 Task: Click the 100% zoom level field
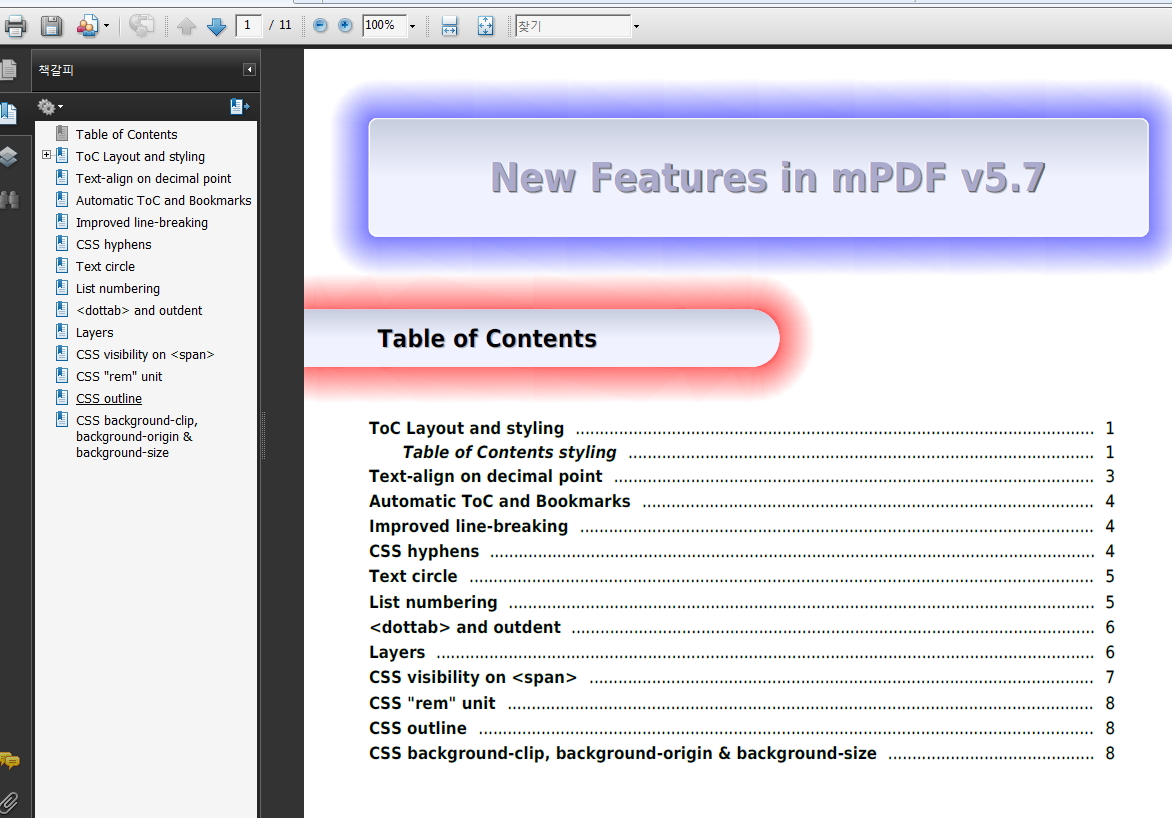pyautogui.click(x=383, y=25)
